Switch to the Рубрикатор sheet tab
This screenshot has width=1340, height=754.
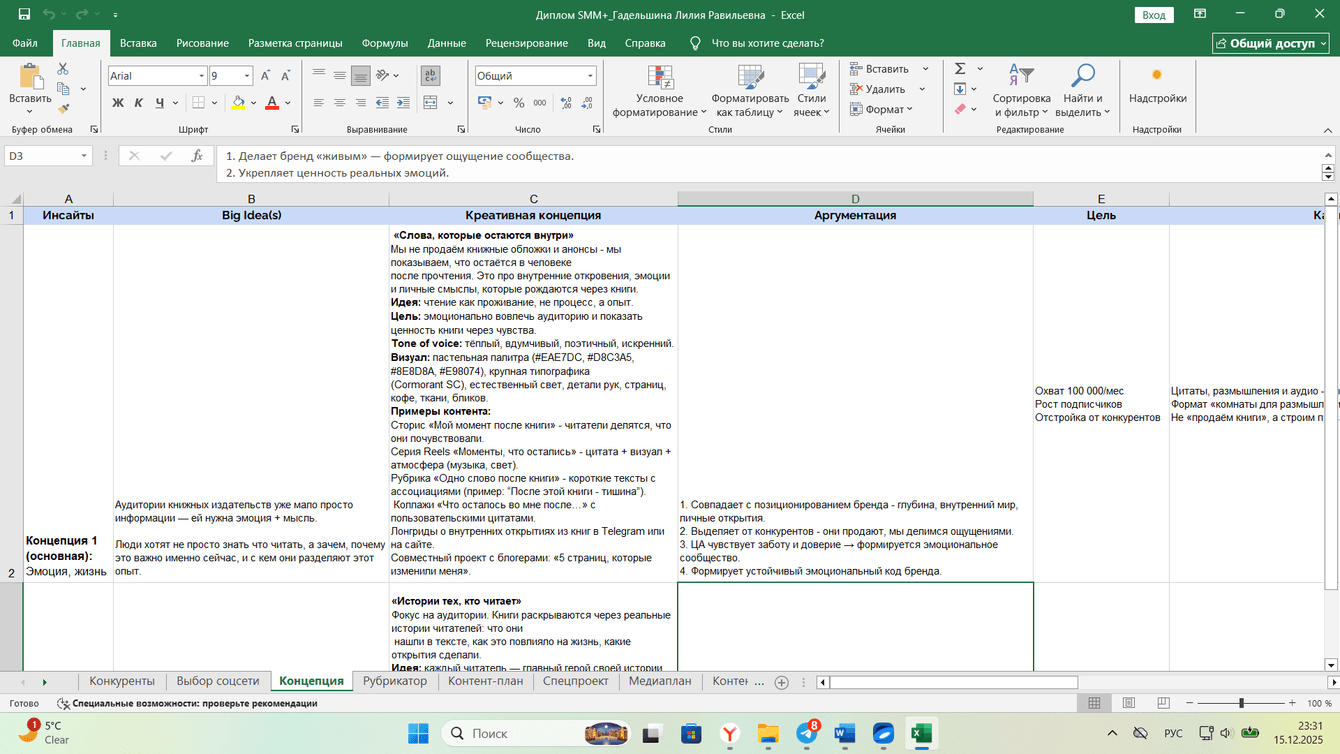point(394,681)
